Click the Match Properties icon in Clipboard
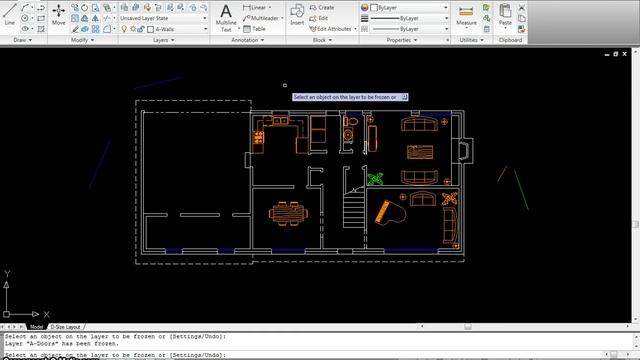 pyautogui.click(x=522, y=29)
